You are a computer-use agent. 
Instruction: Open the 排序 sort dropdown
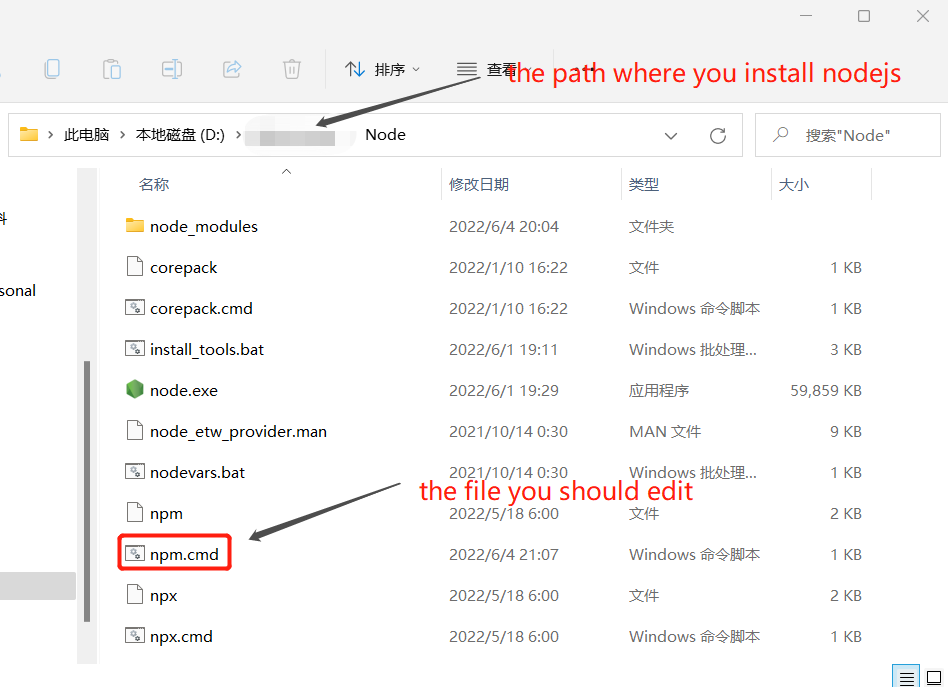(382, 70)
